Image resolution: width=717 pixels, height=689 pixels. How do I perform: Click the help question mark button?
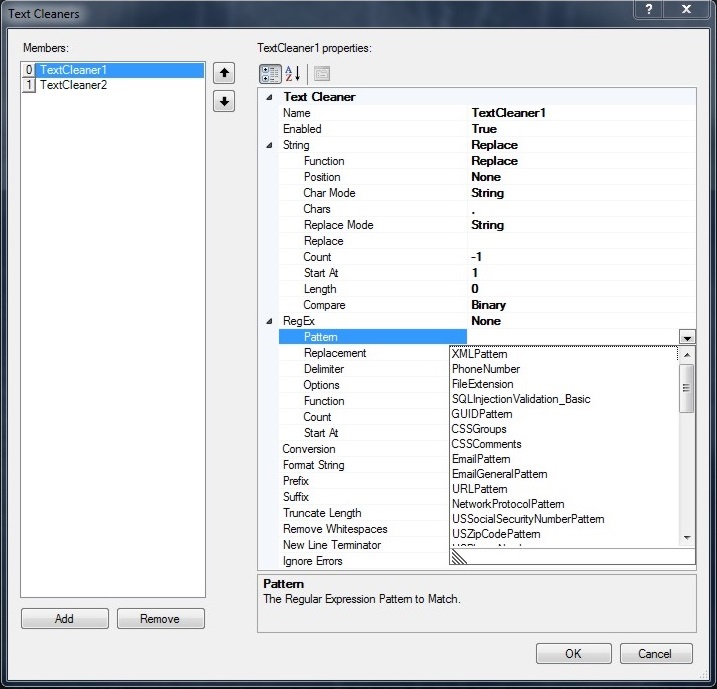click(651, 9)
